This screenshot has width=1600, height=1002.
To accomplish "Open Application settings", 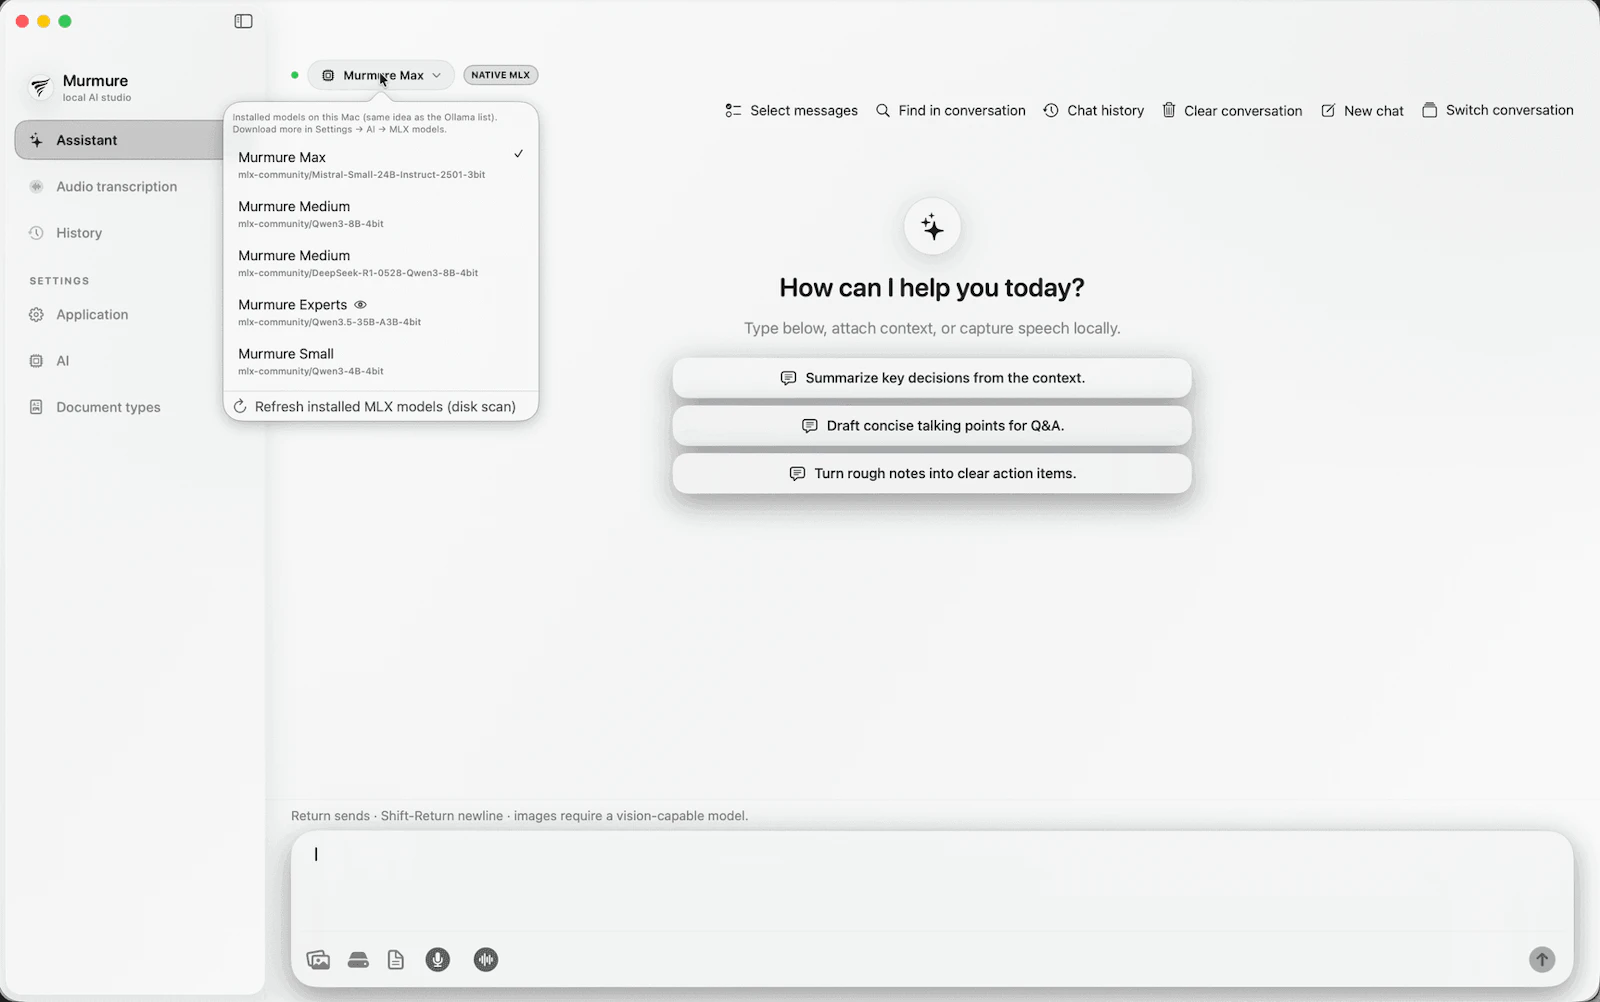I will 92,315.
